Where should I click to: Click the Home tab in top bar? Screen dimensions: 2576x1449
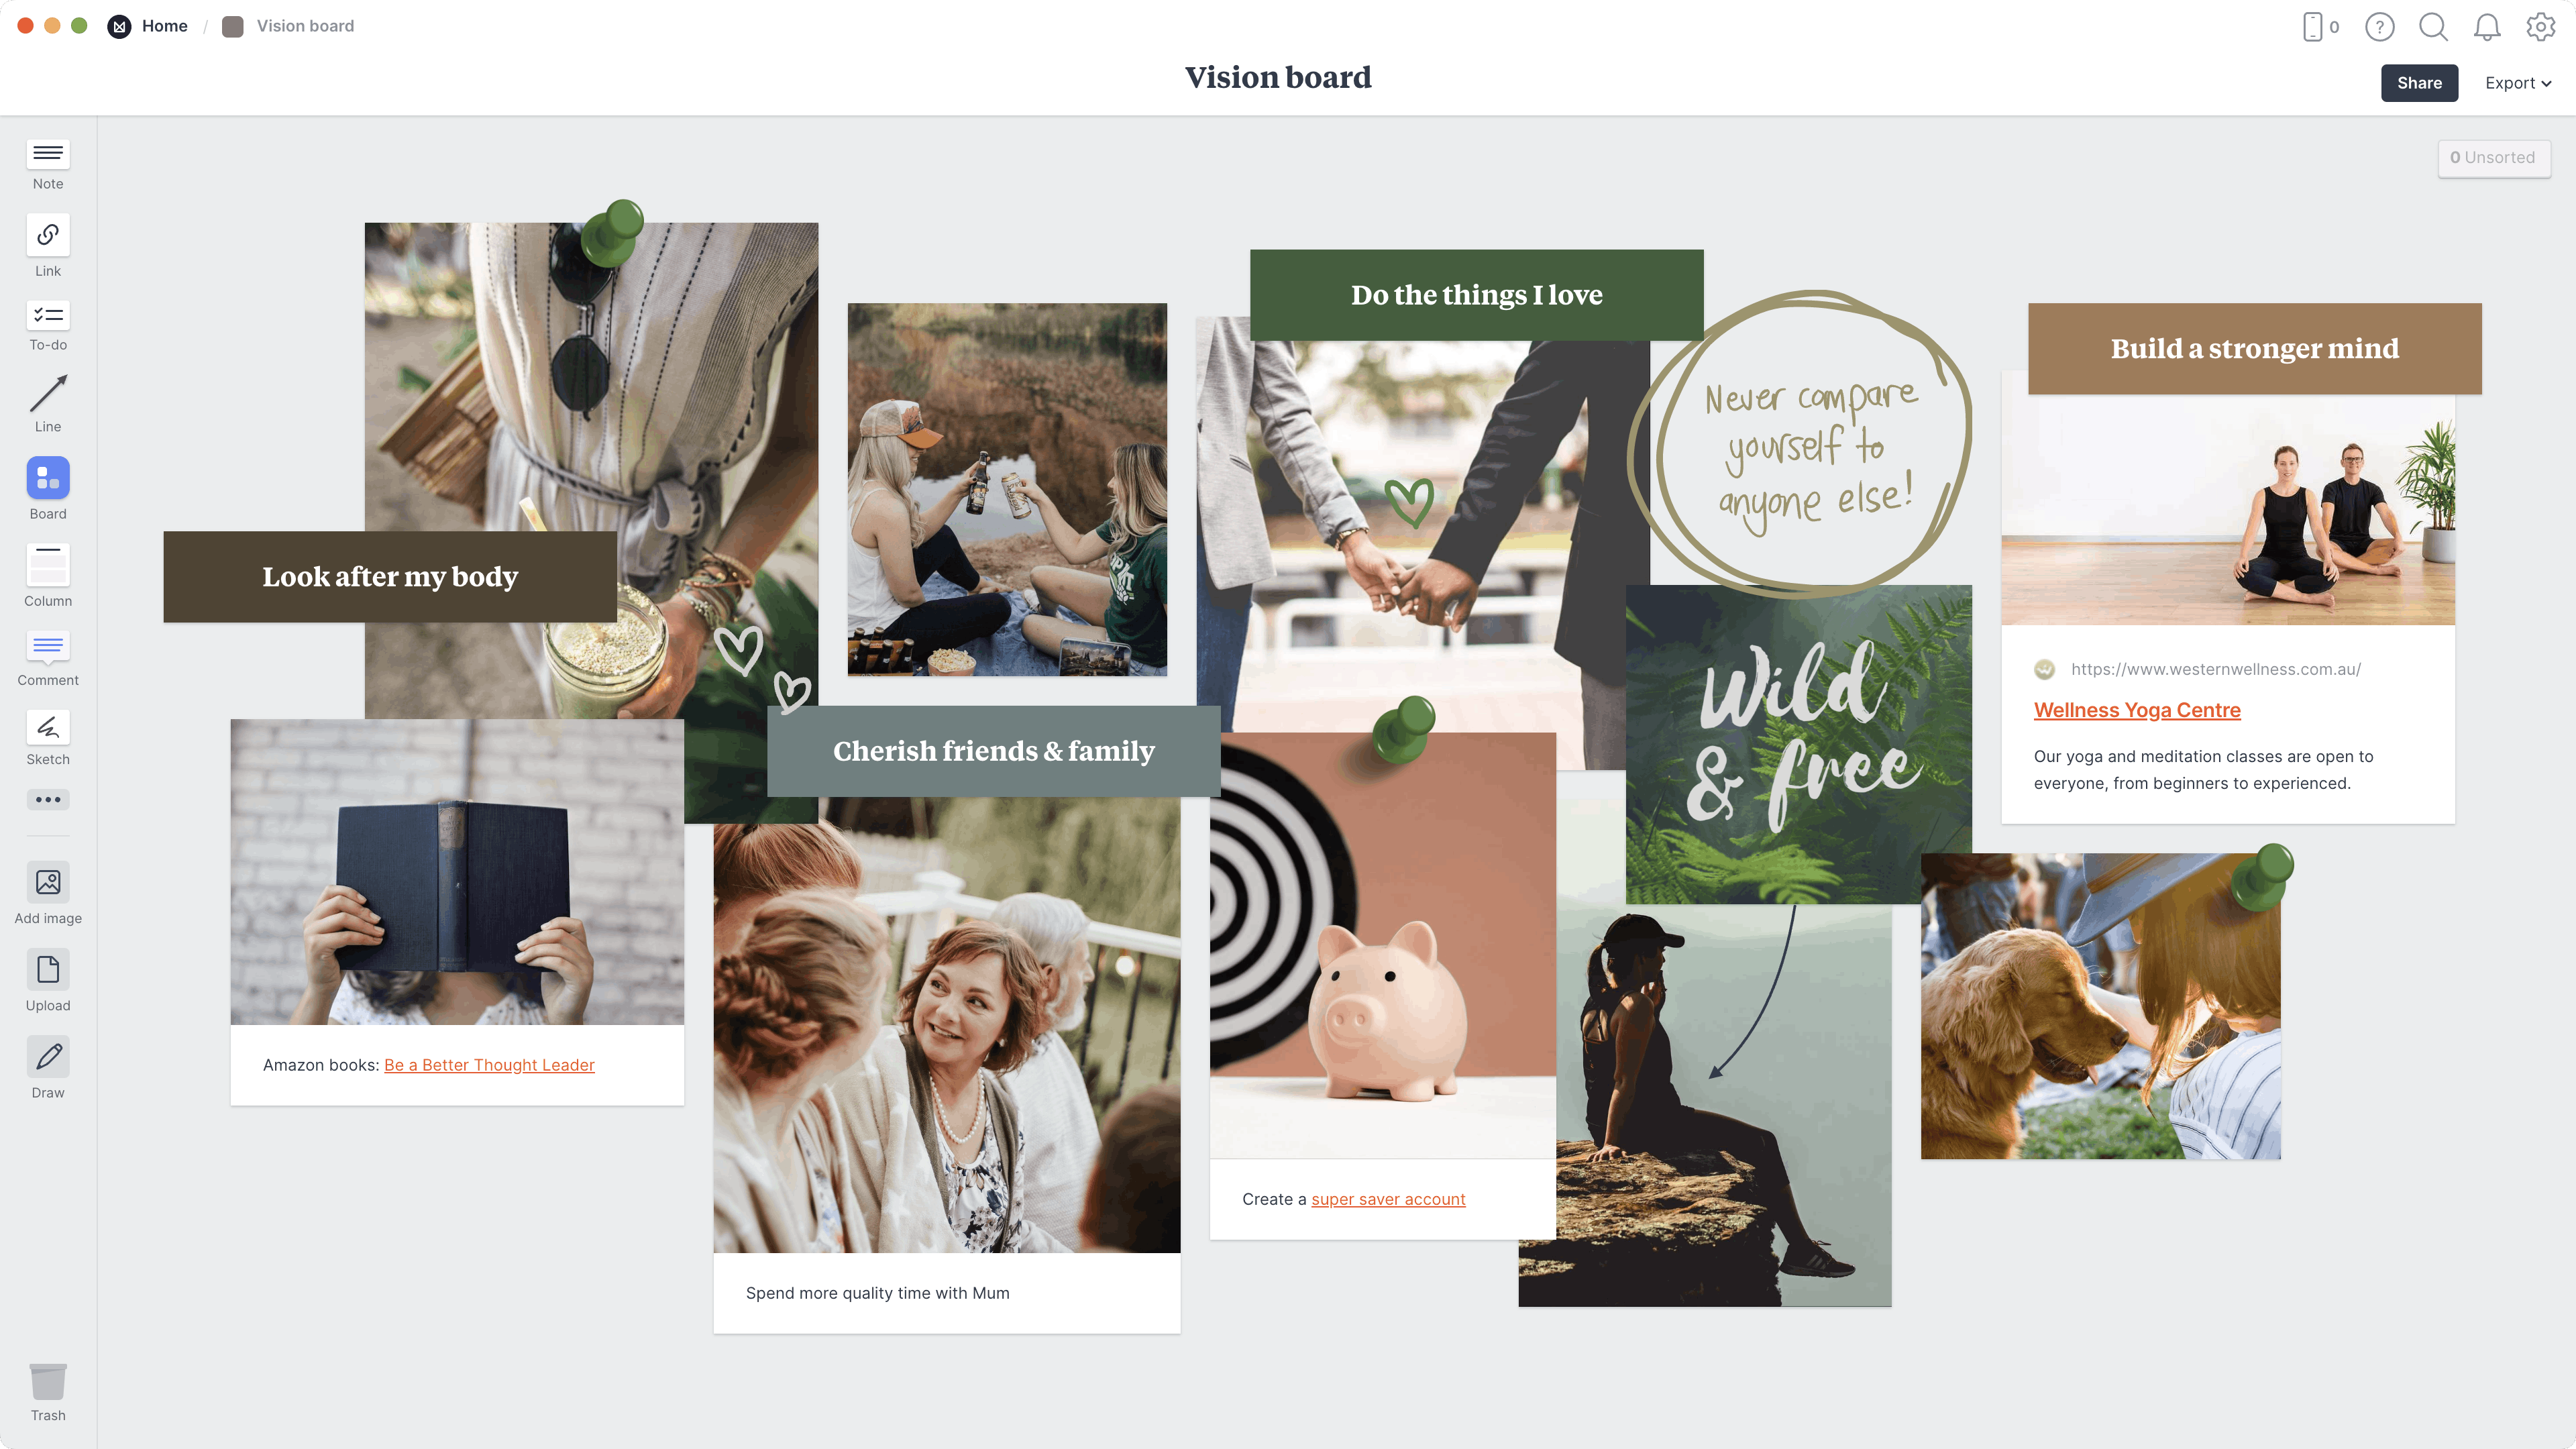pyautogui.click(x=163, y=25)
